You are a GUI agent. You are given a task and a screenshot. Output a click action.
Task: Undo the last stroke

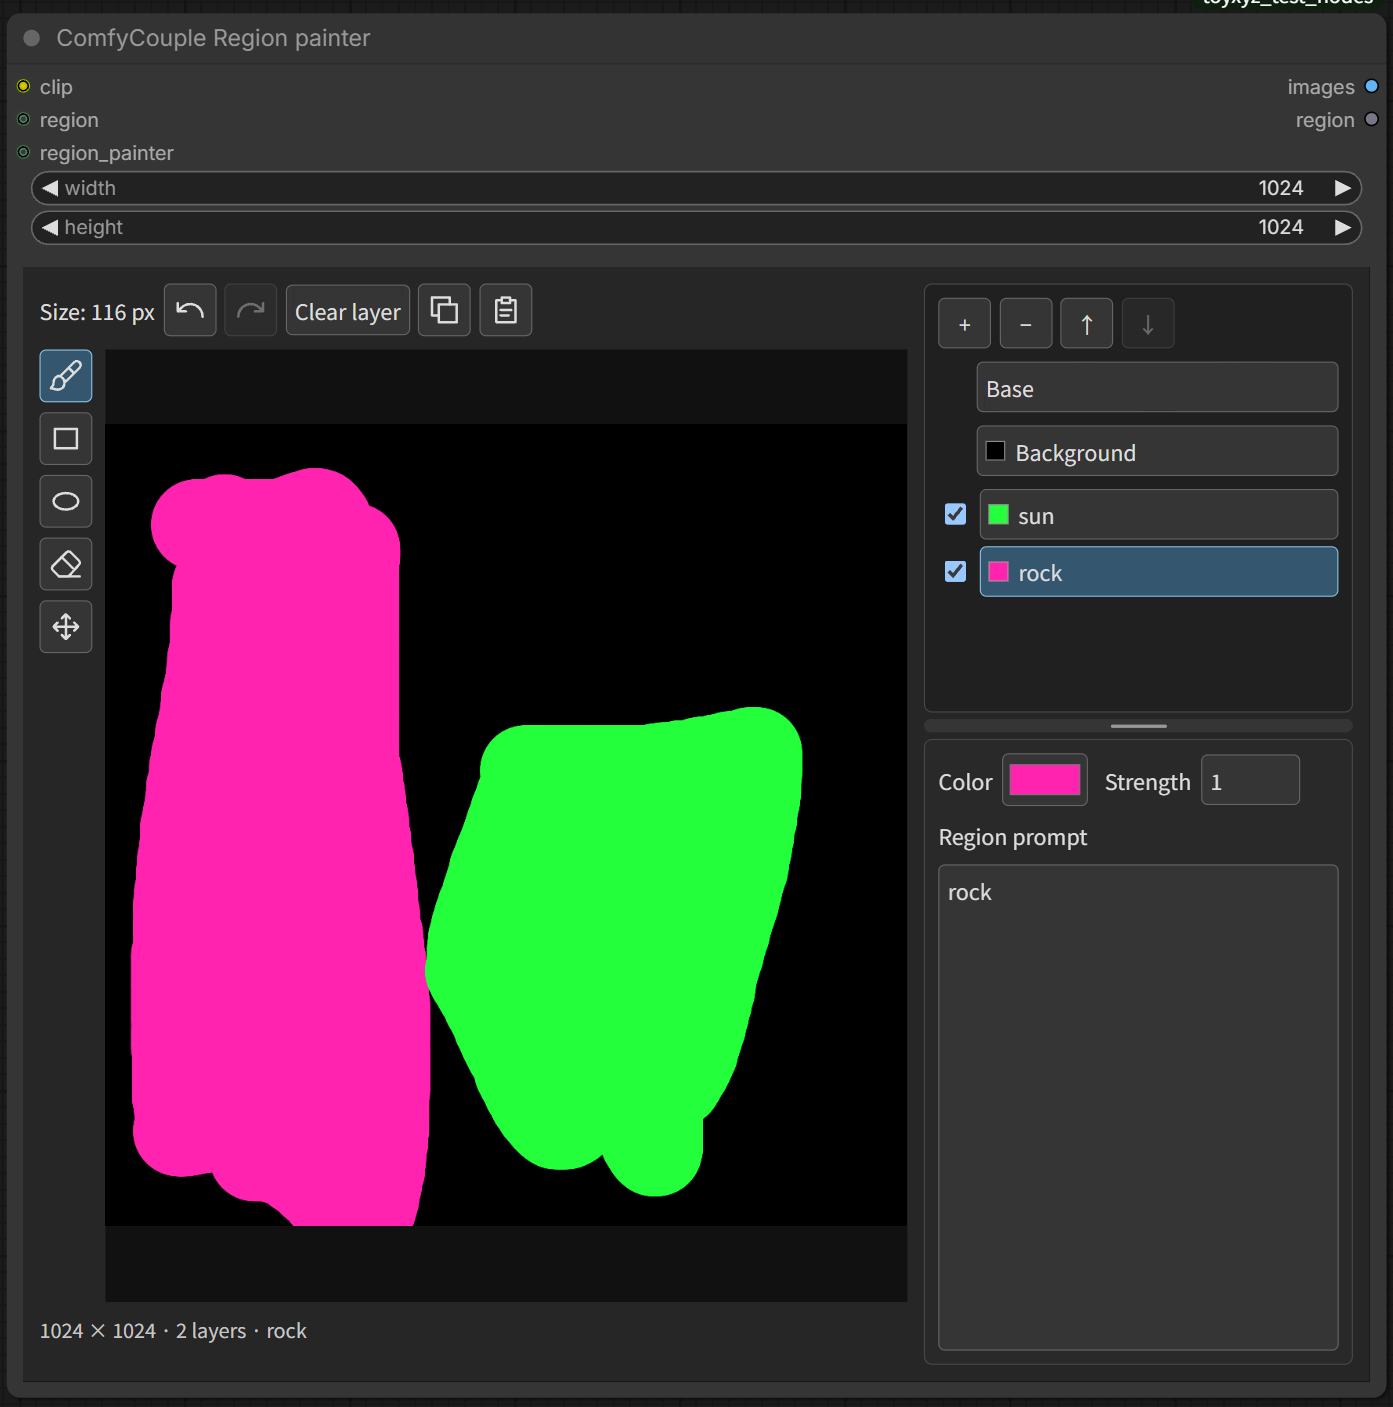pyautogui.click(x=190, y=310)
